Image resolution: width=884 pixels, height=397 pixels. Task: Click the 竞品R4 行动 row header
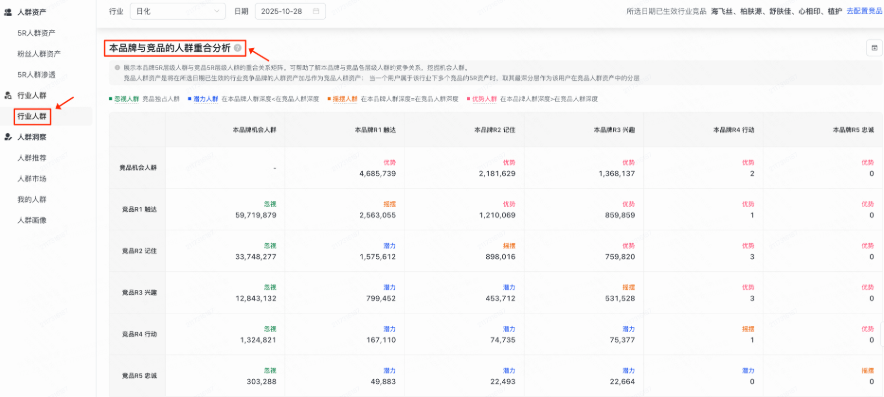[139, 334]
